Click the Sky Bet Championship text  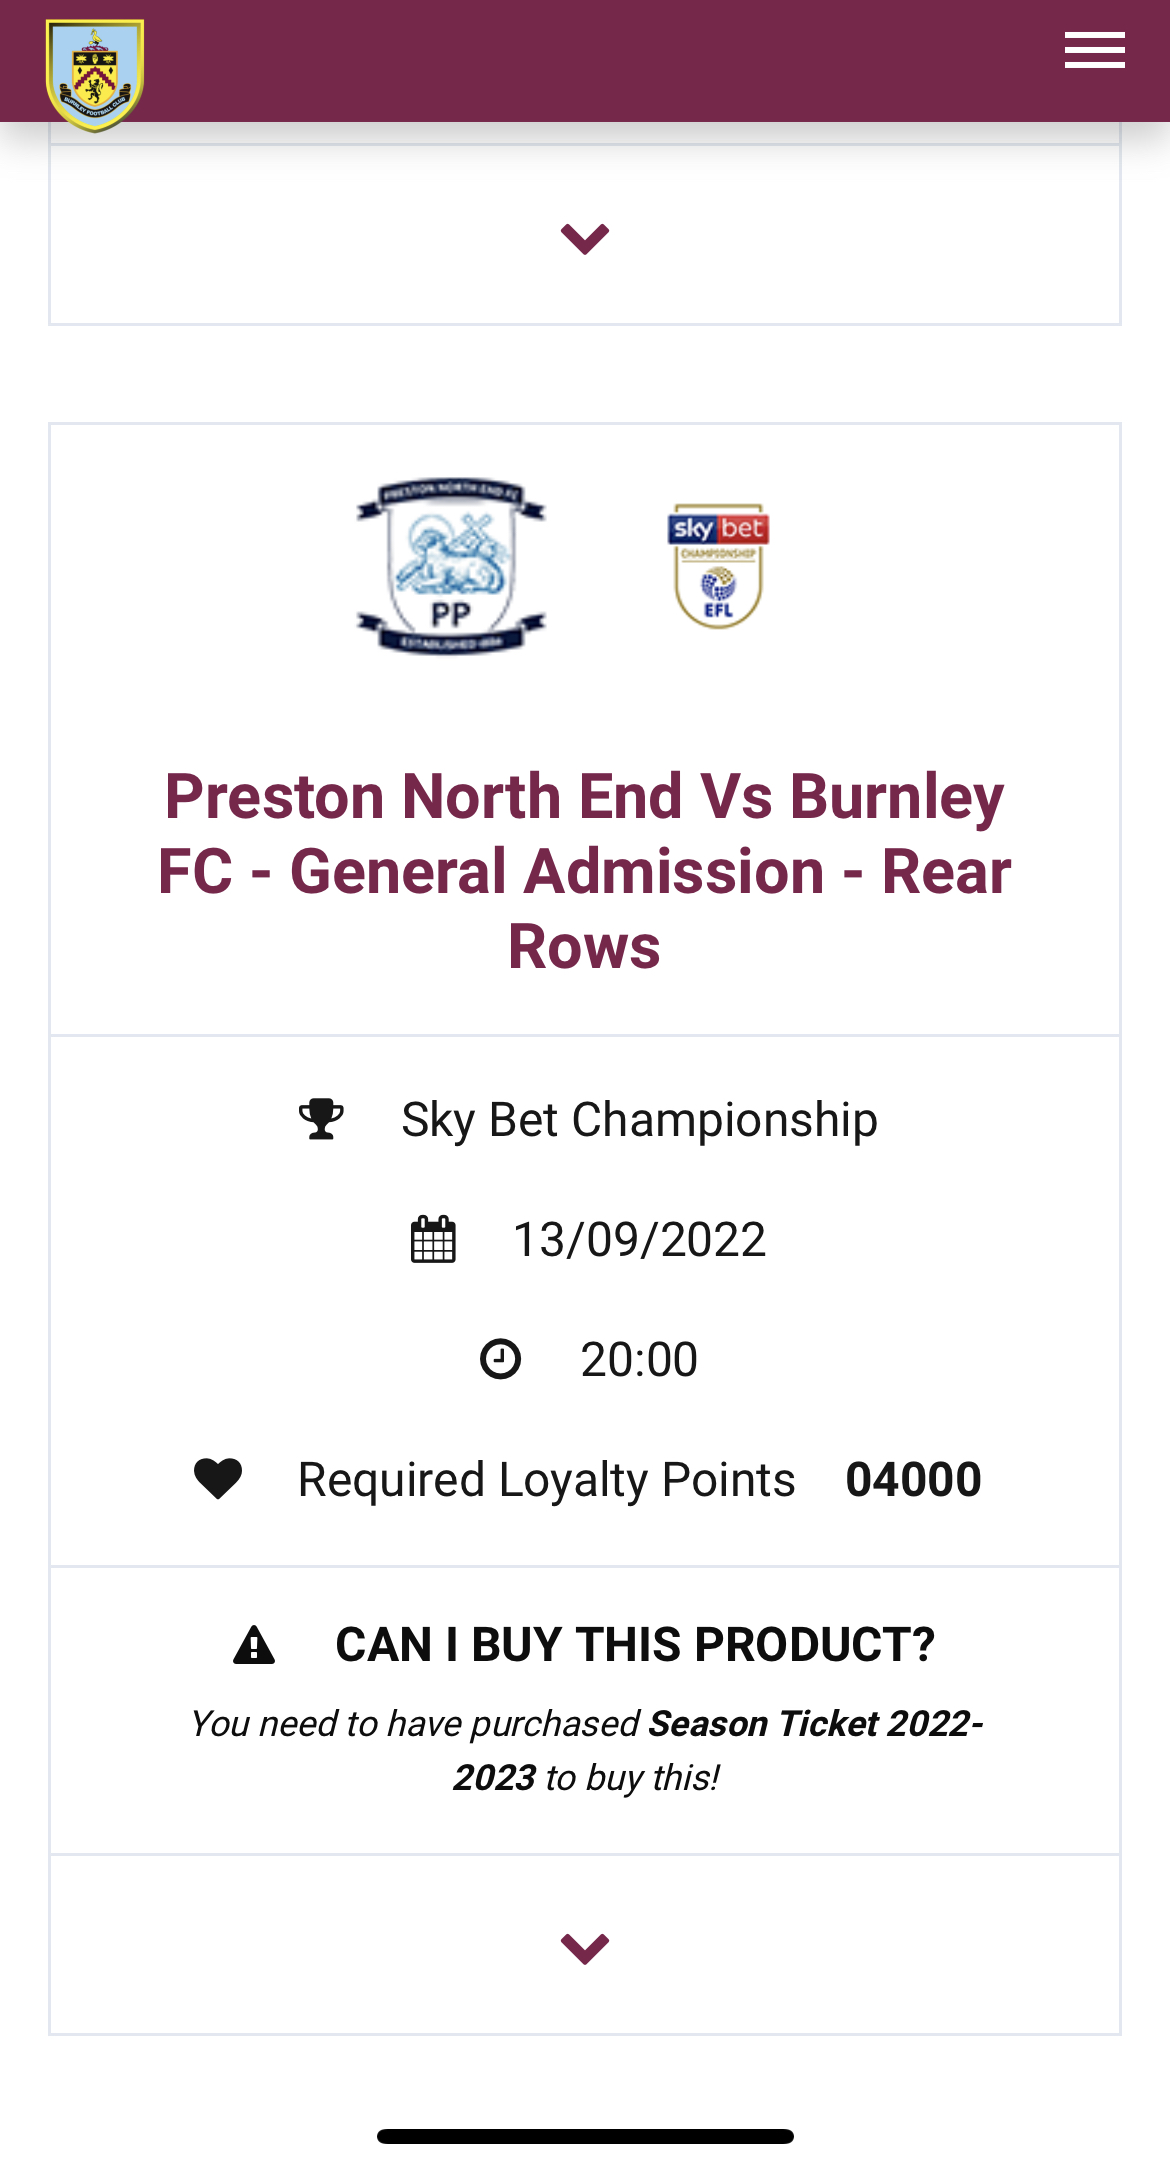click(639, 1119)
